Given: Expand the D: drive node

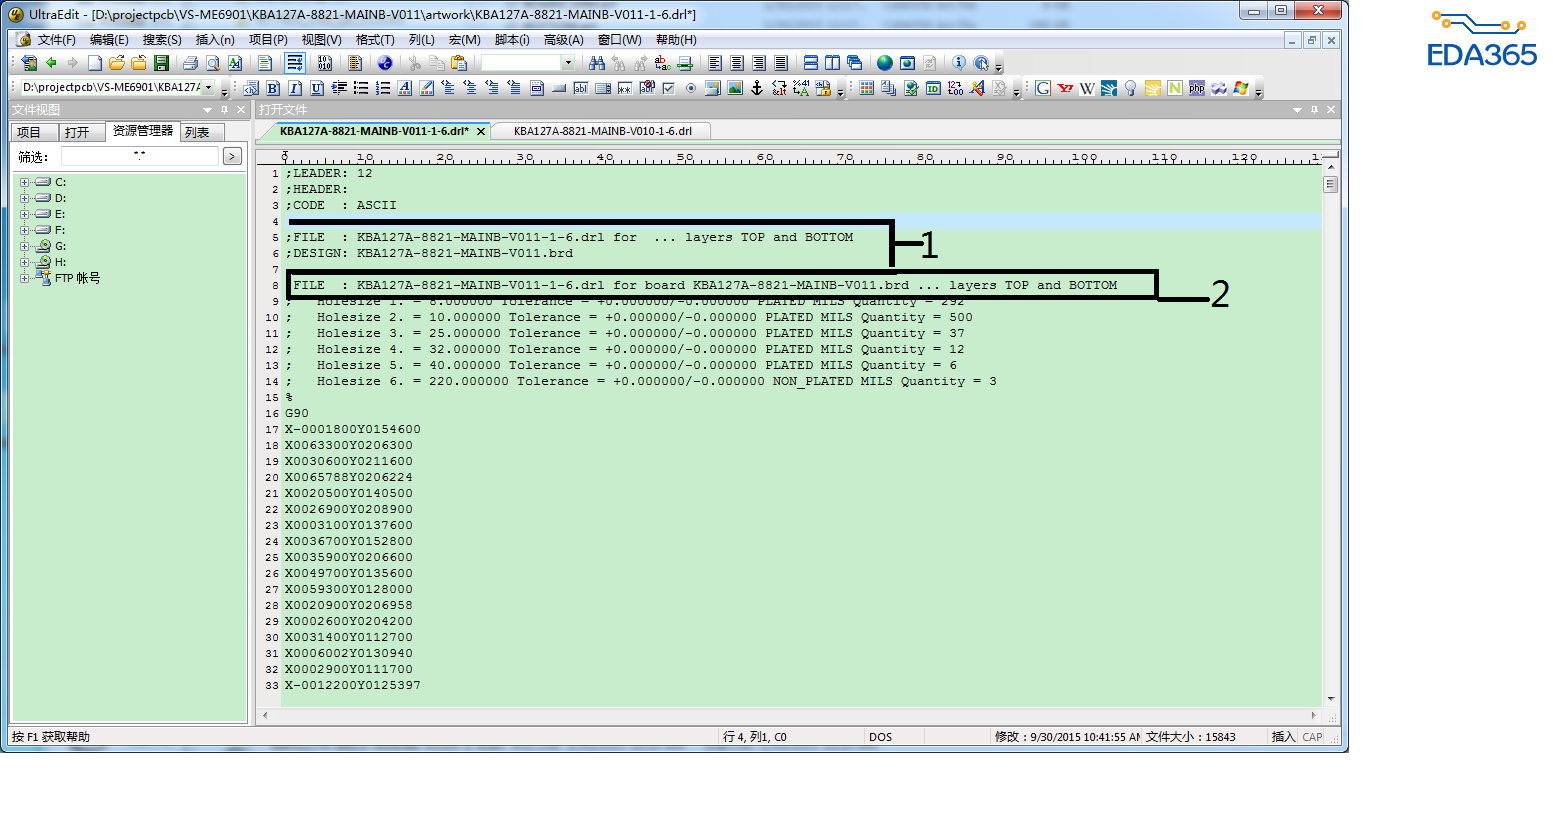Looking at the screenshot, I should pos(24,198).
